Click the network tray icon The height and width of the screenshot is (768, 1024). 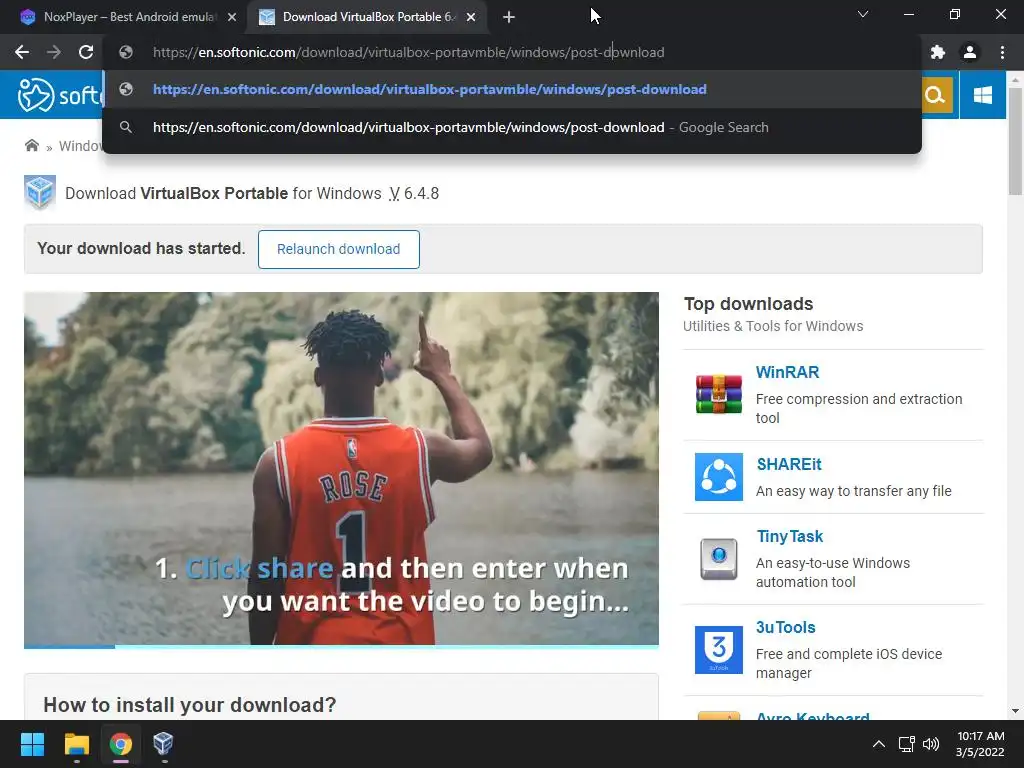906,744
